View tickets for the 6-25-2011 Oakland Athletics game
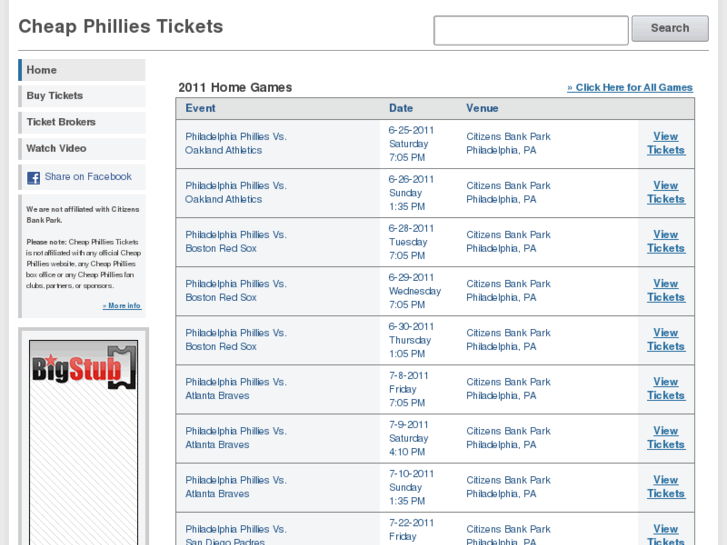The height and width of the screenshot is (545, 727). [665, 143]
